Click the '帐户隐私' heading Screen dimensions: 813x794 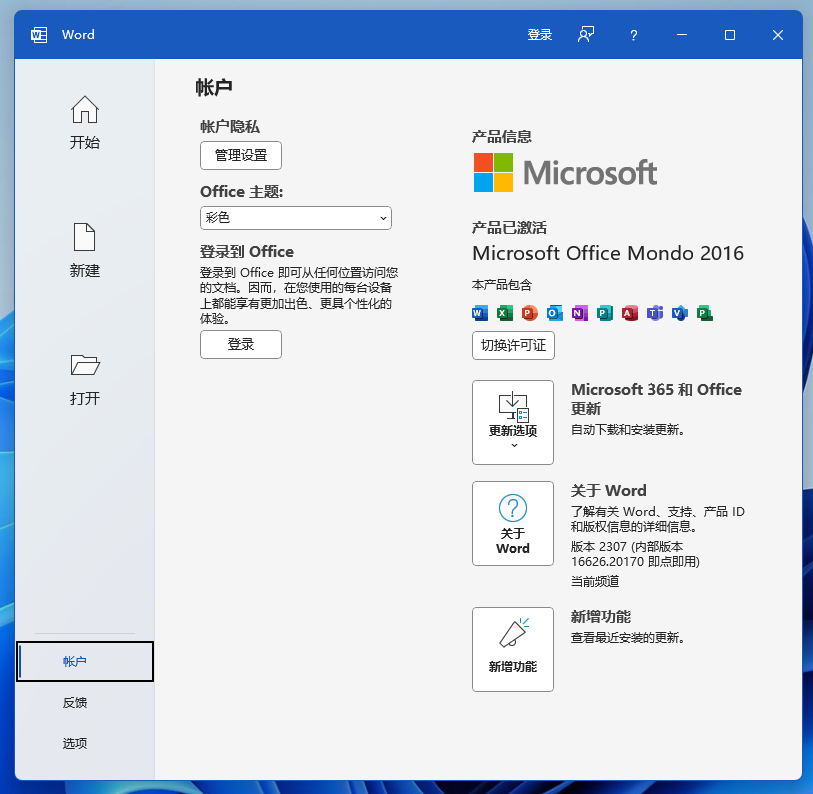(230, 127)
